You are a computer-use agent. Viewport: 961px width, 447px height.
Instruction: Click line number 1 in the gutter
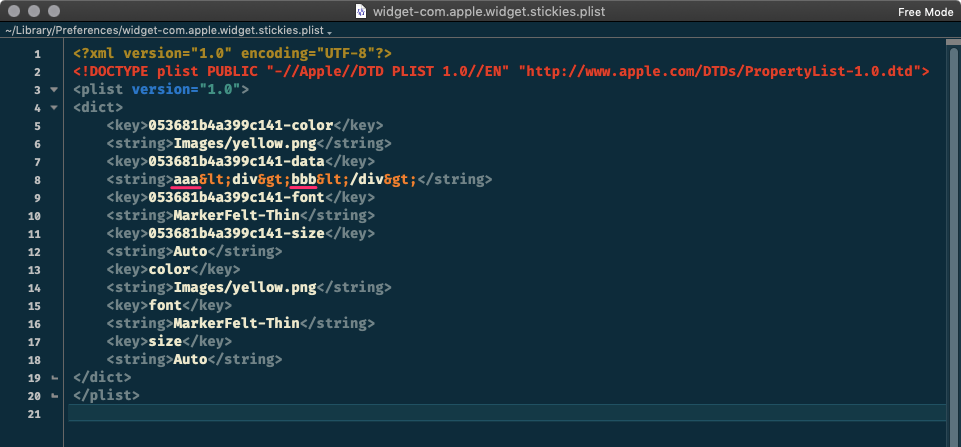click(x=37, y=54)
